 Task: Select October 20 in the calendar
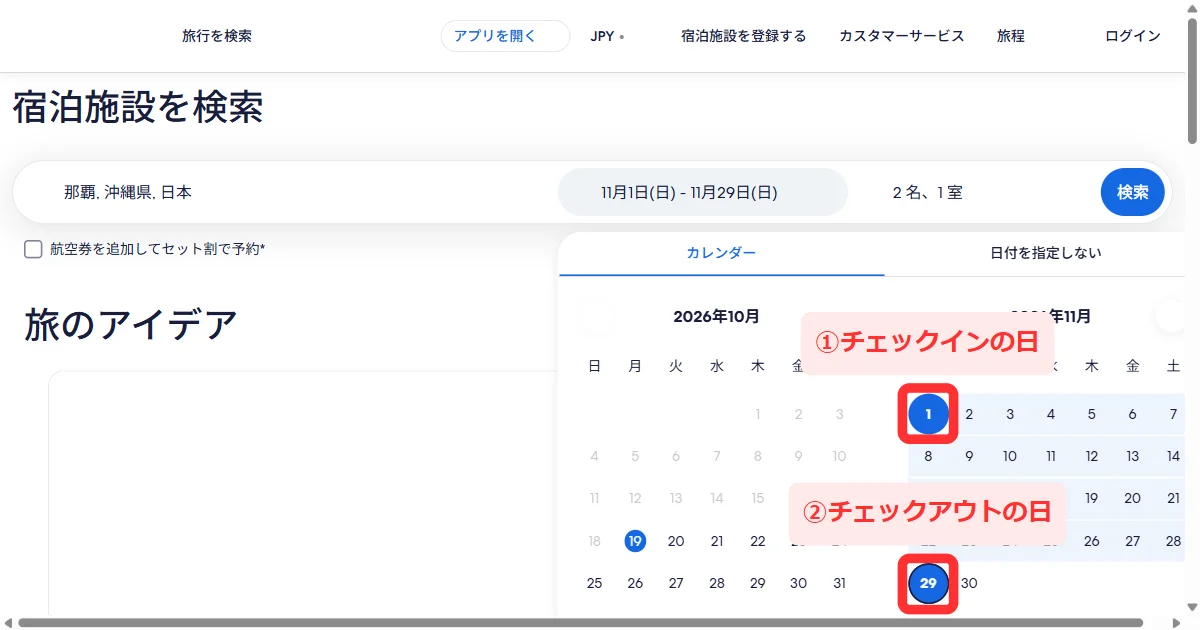tap(676, 541)
